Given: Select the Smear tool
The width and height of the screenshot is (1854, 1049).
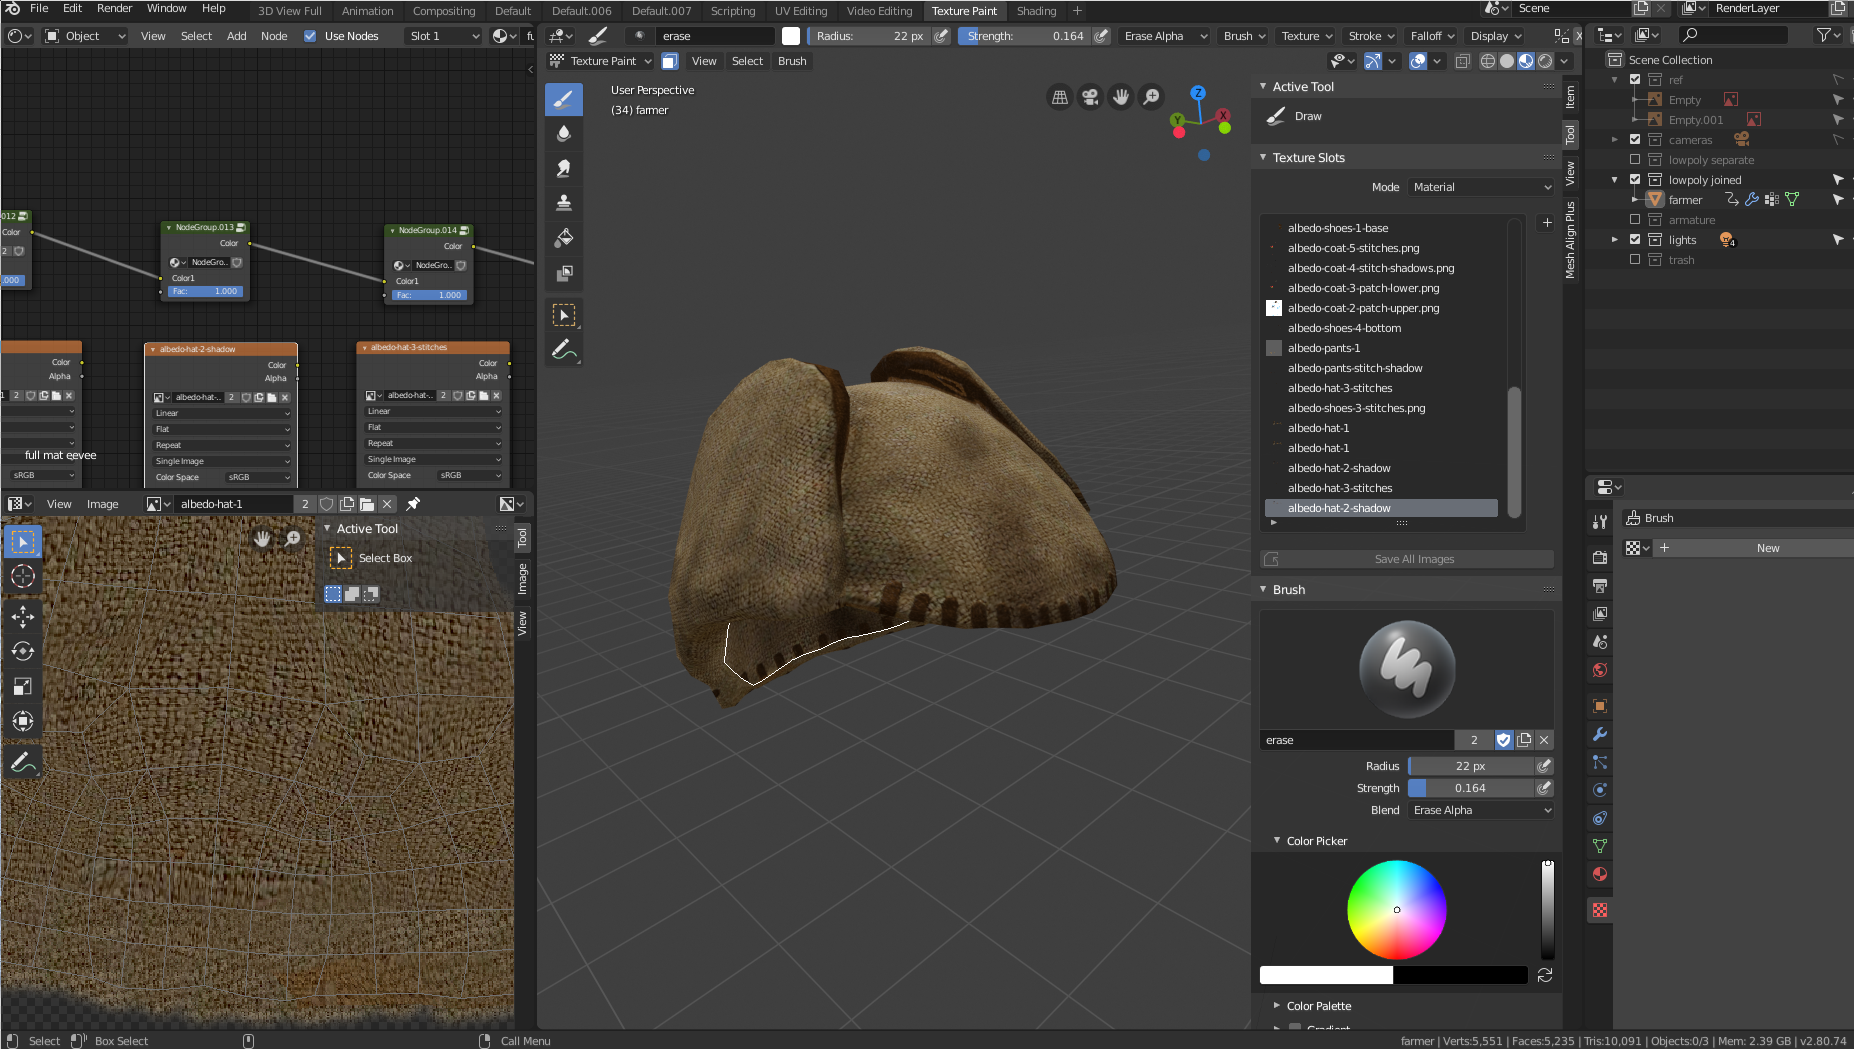Looking at the screenshot, I should pyautogui.click(x=563, y=168).
